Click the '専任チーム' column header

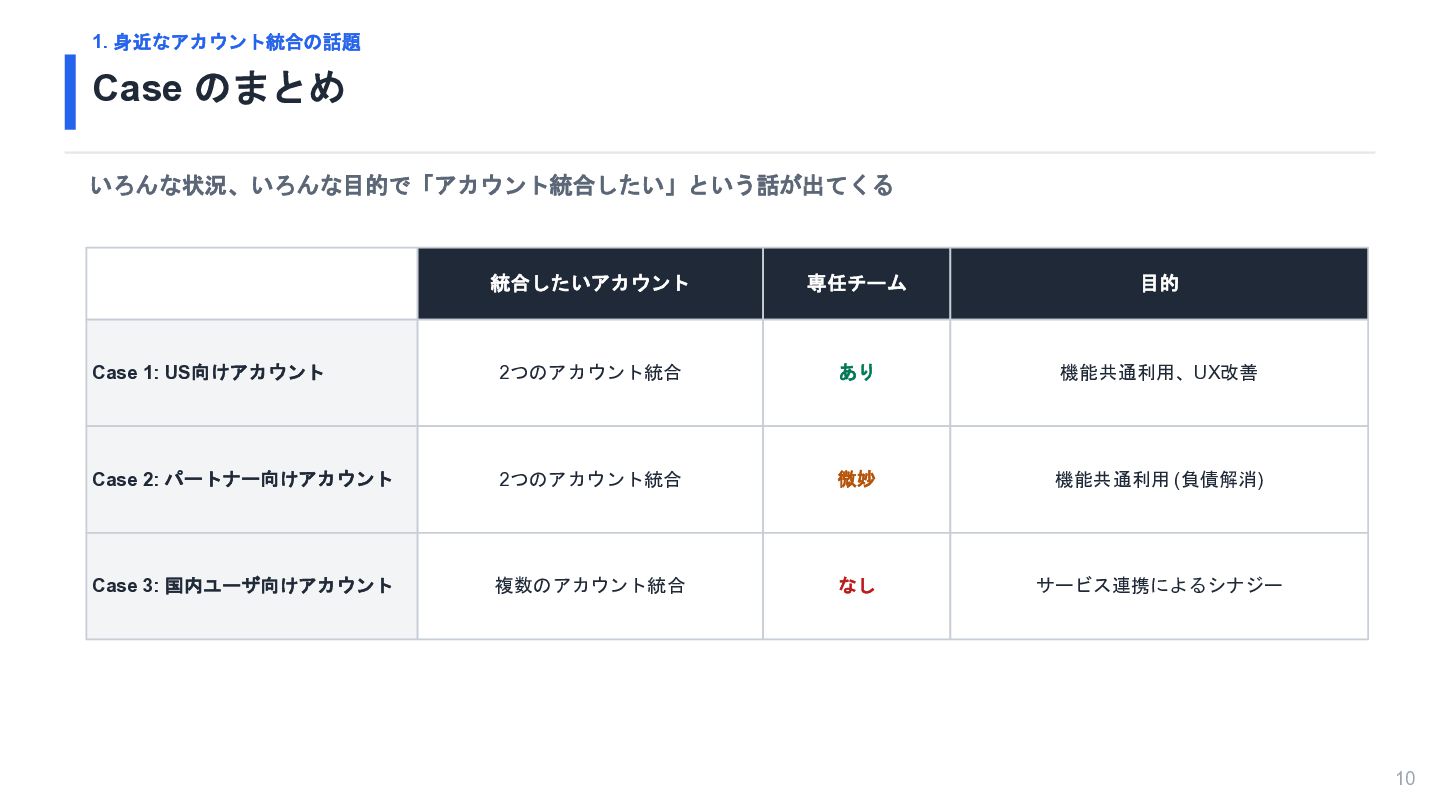coord(857,283)
